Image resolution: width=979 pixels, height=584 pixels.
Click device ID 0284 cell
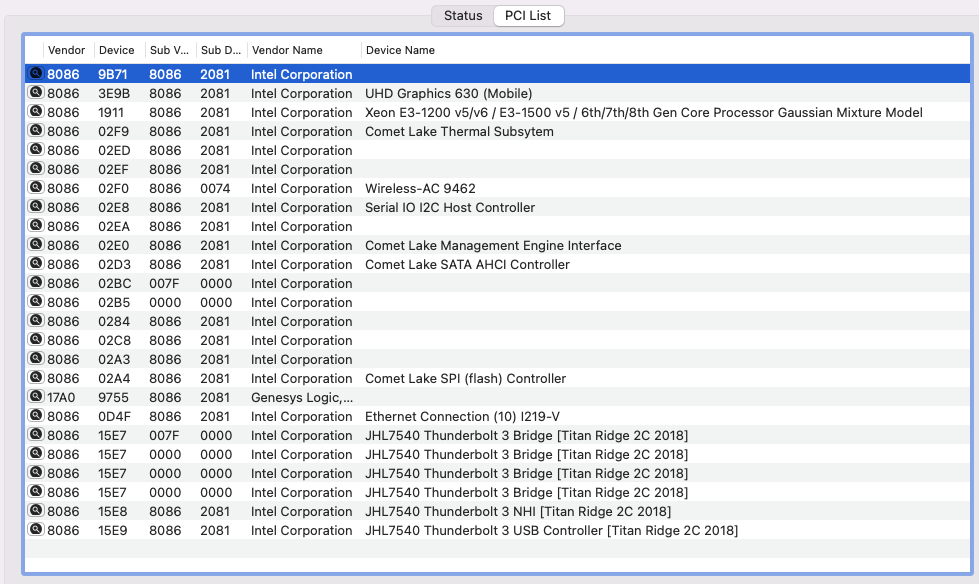(114, 322)
